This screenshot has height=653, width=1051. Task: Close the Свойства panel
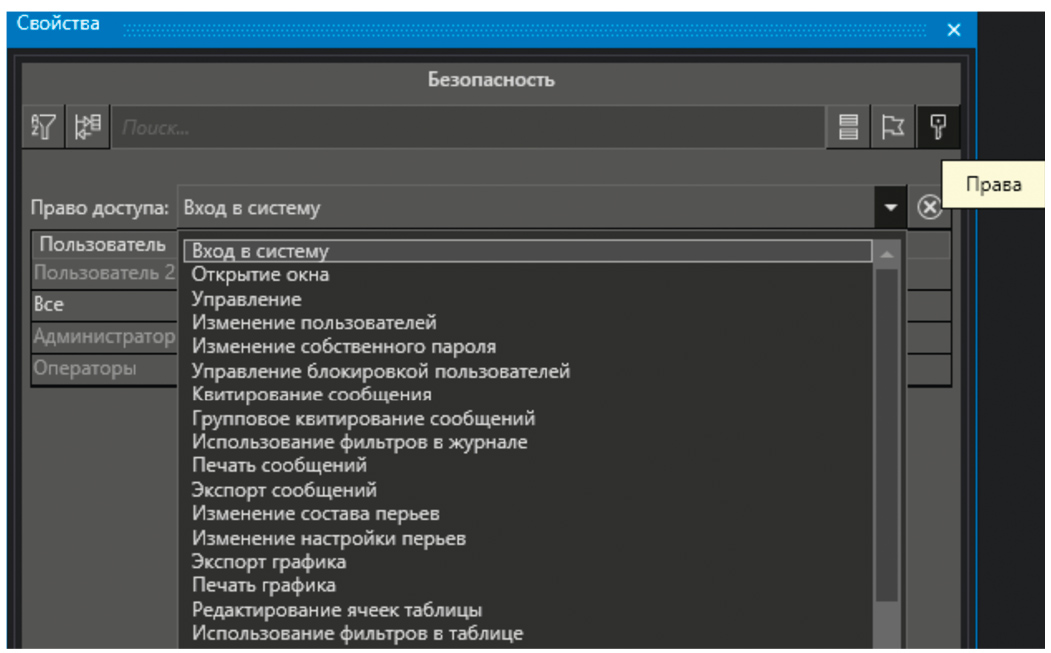953,30
